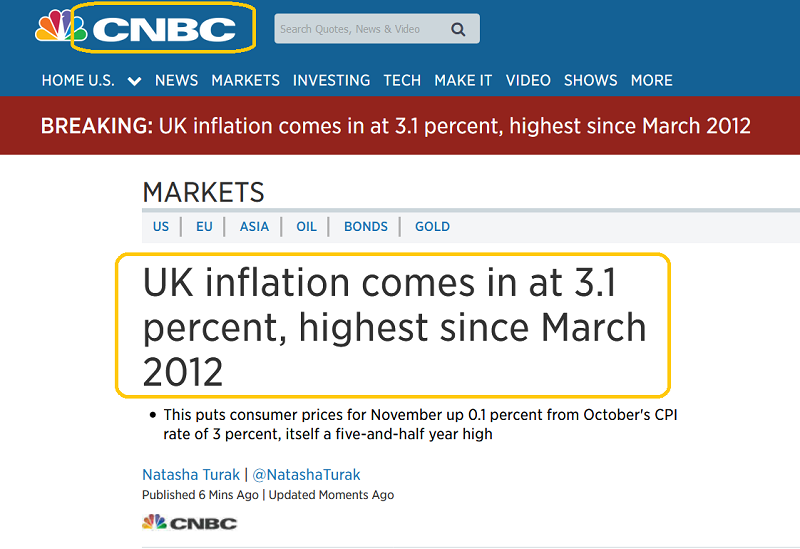Select MAKE IT in navigation bar
Viewport: 800px width, 549px height.
(463, 80)
